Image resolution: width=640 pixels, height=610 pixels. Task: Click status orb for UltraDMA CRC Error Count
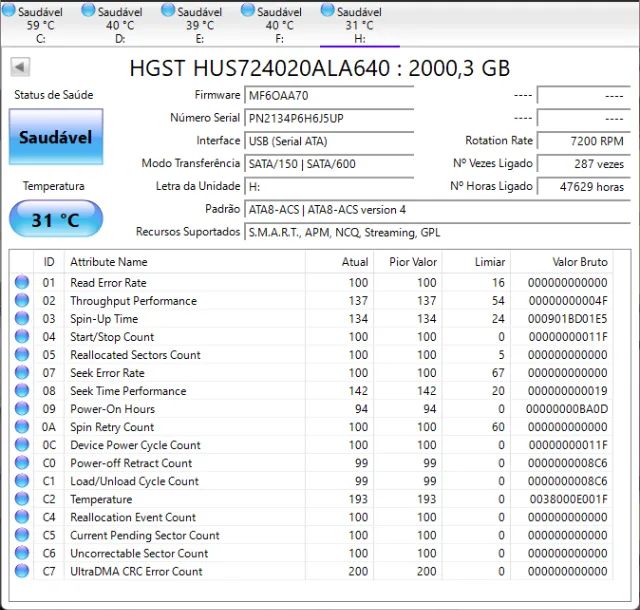point(22,571)
